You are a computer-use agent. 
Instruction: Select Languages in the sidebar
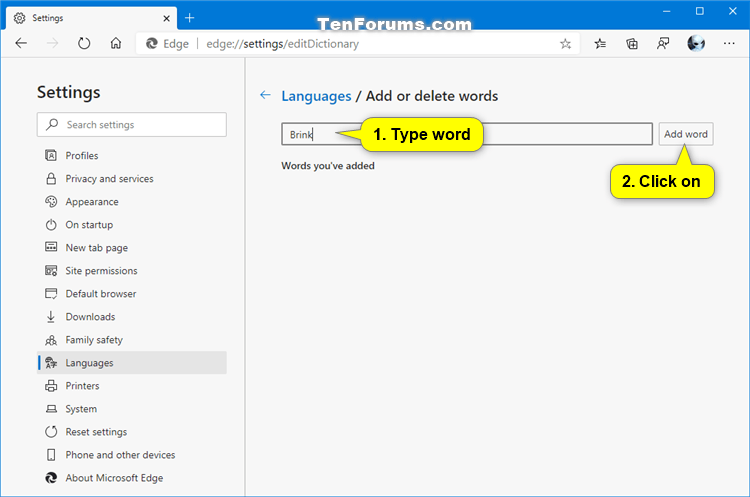click(x=131, y=363)
